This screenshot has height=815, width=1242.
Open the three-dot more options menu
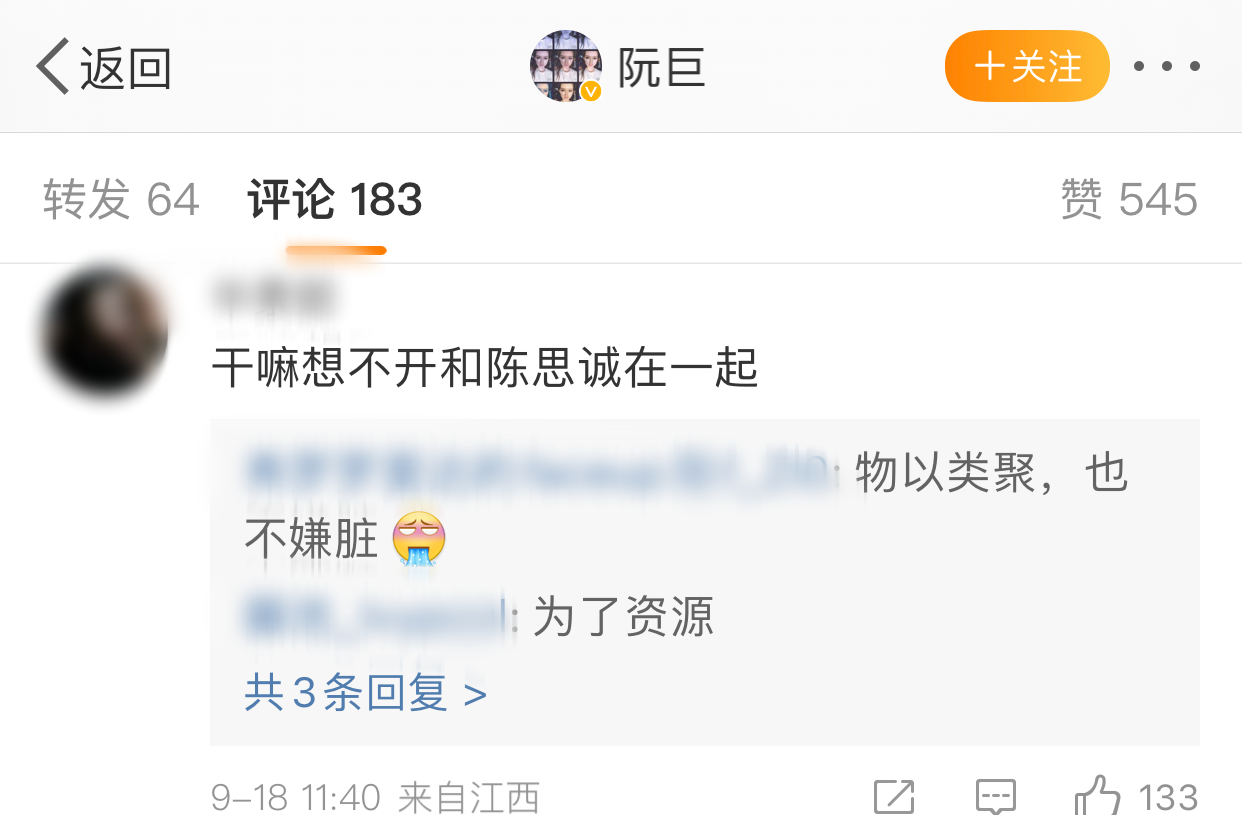click(x=1166, y=67)
